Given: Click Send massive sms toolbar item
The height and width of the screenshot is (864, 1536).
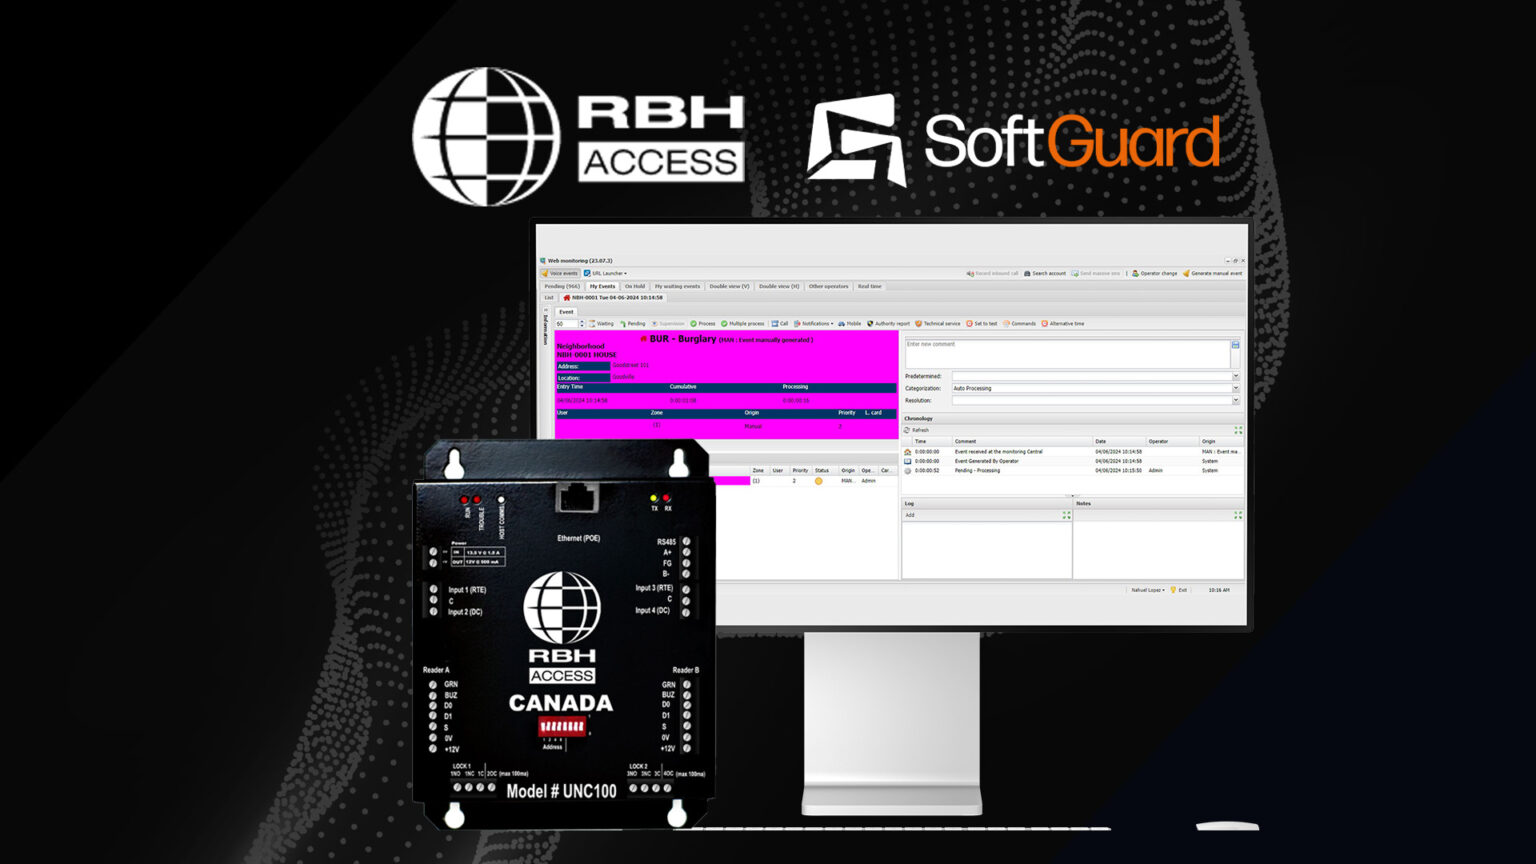Looking at the screenshot, I should tap(1096, 273).
